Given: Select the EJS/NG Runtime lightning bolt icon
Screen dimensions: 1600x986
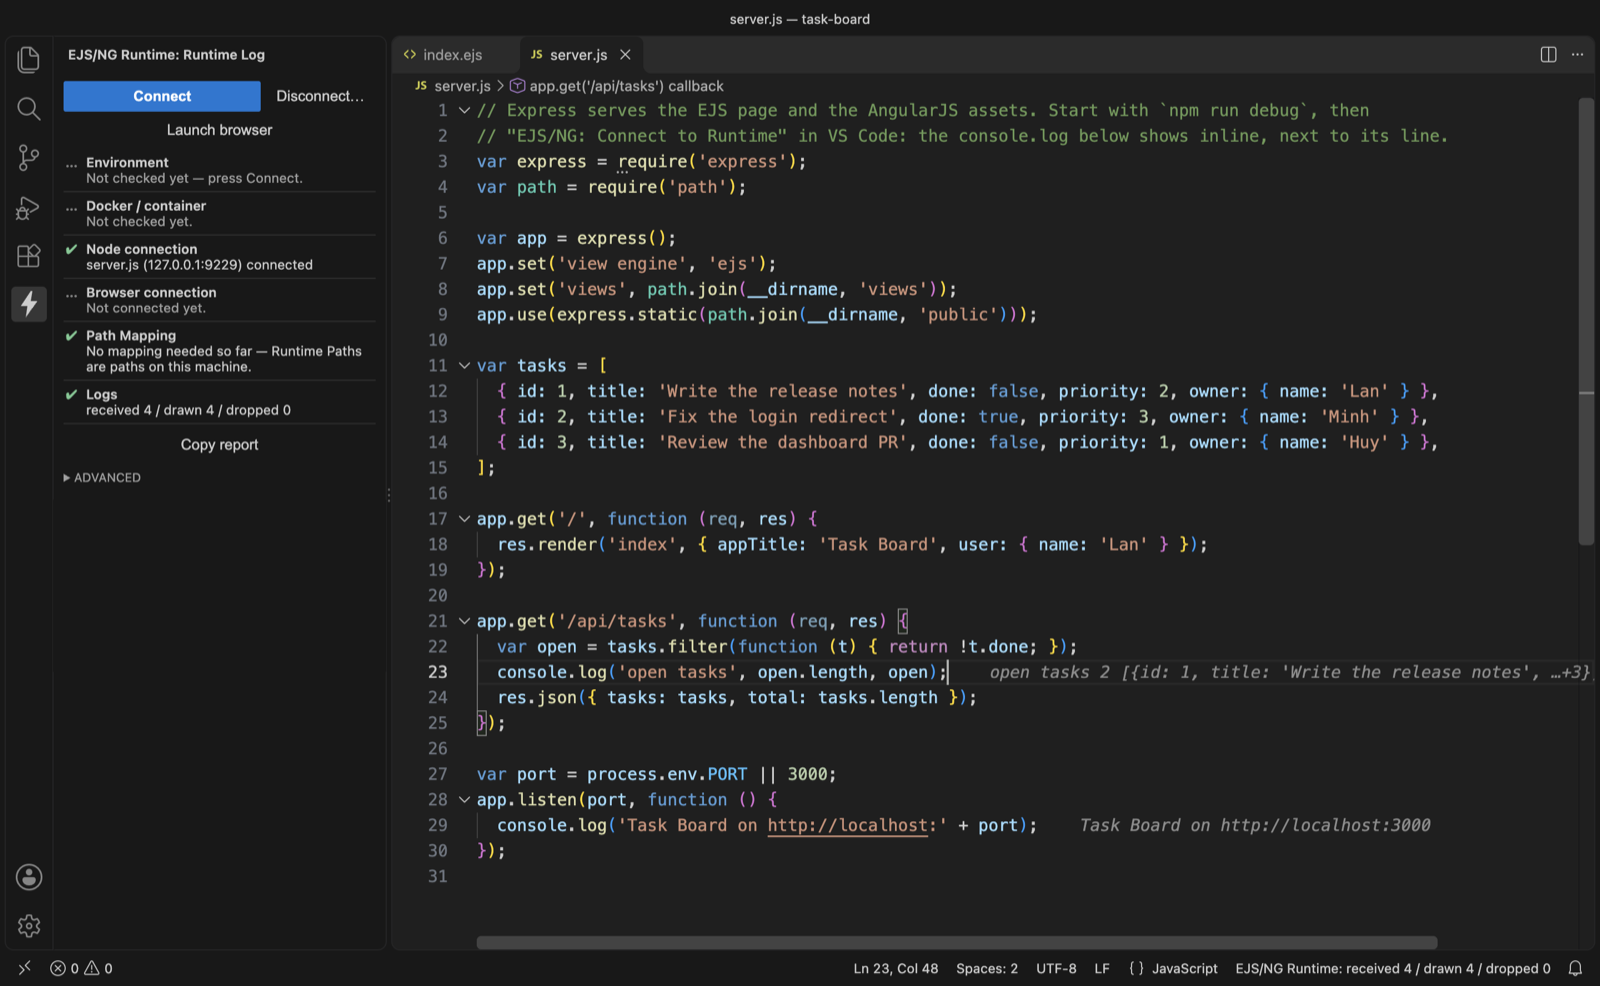Looking at the screenshot, I should point(29,303).
